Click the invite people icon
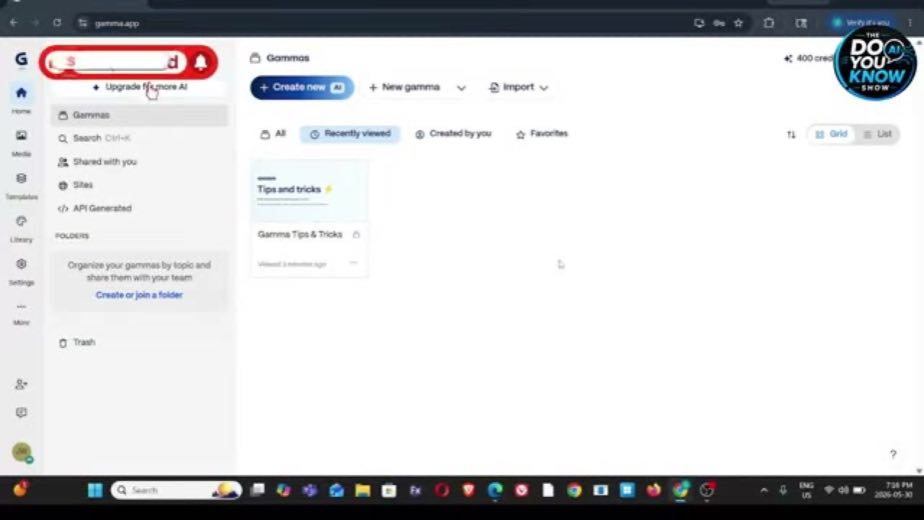 point(21,384)
